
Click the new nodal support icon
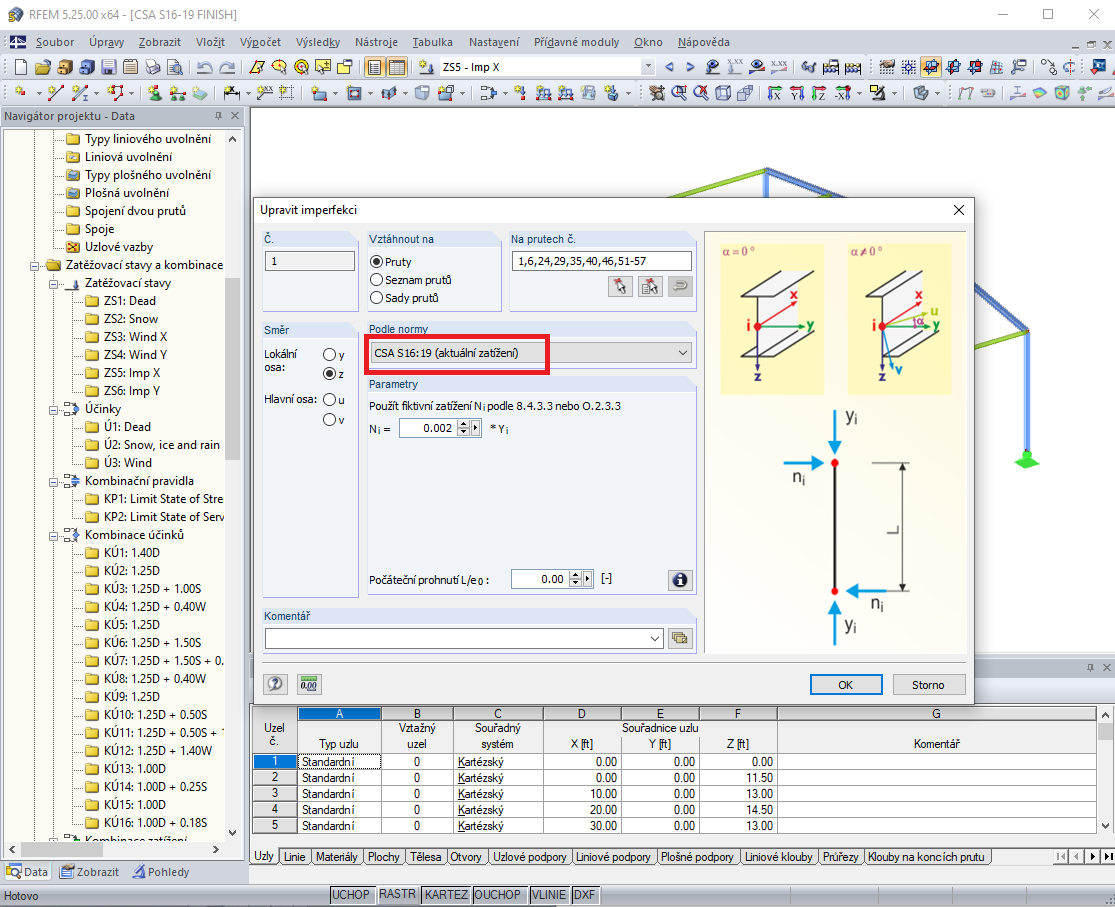154,92
